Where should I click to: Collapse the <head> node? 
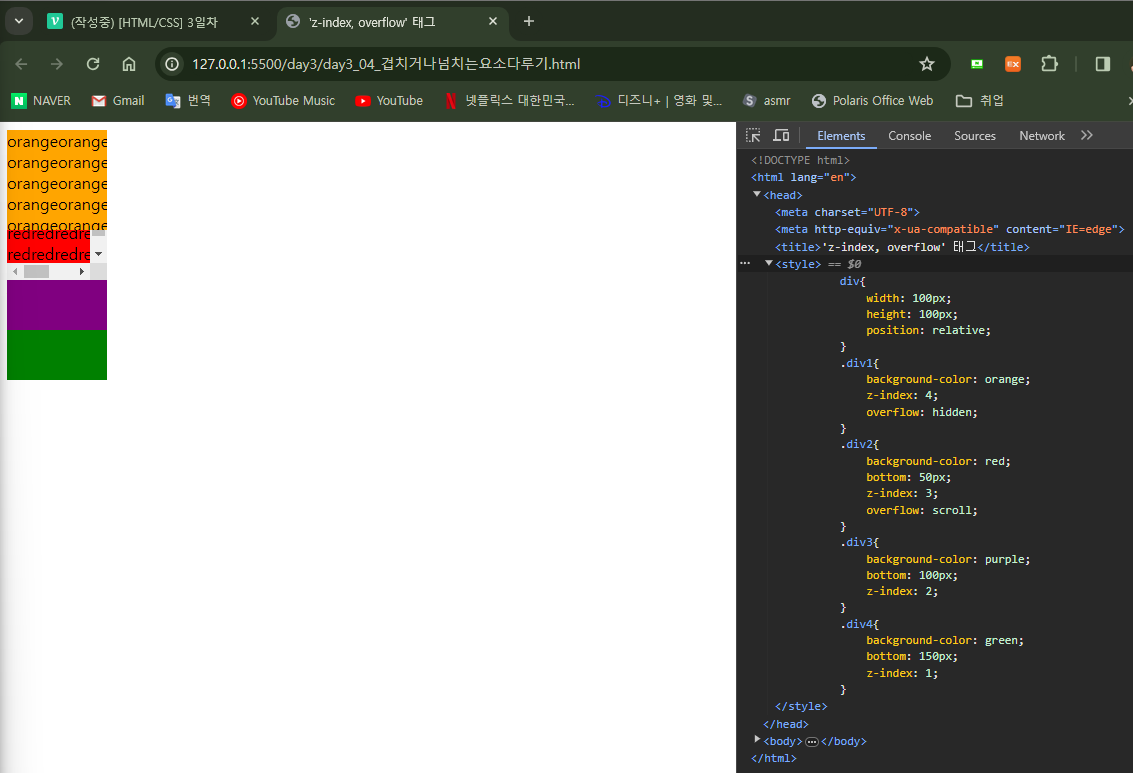tap(757, 194)
